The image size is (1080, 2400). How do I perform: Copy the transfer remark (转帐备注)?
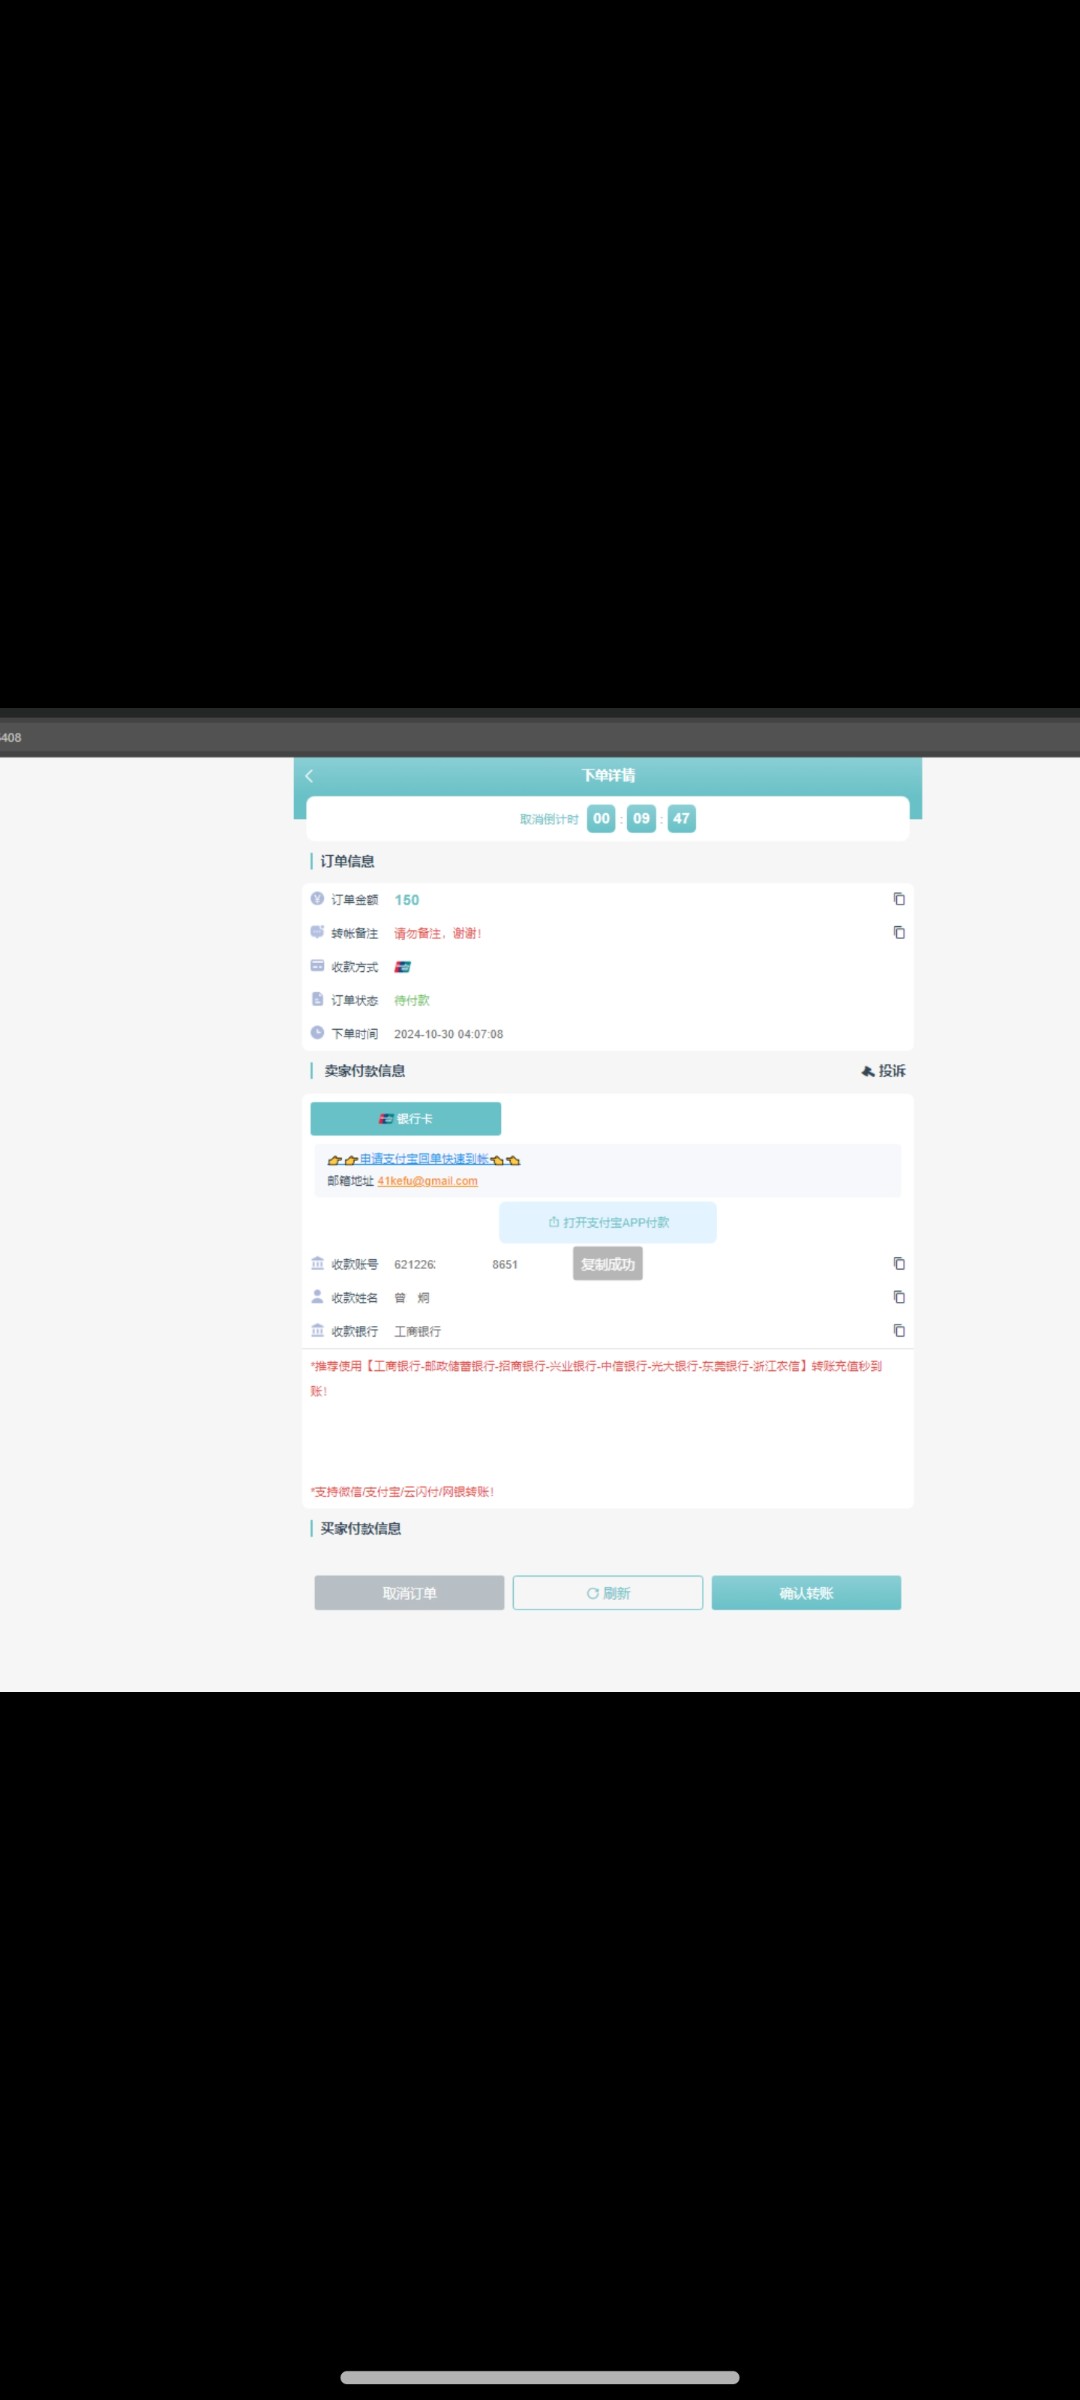tap(899, 932)
